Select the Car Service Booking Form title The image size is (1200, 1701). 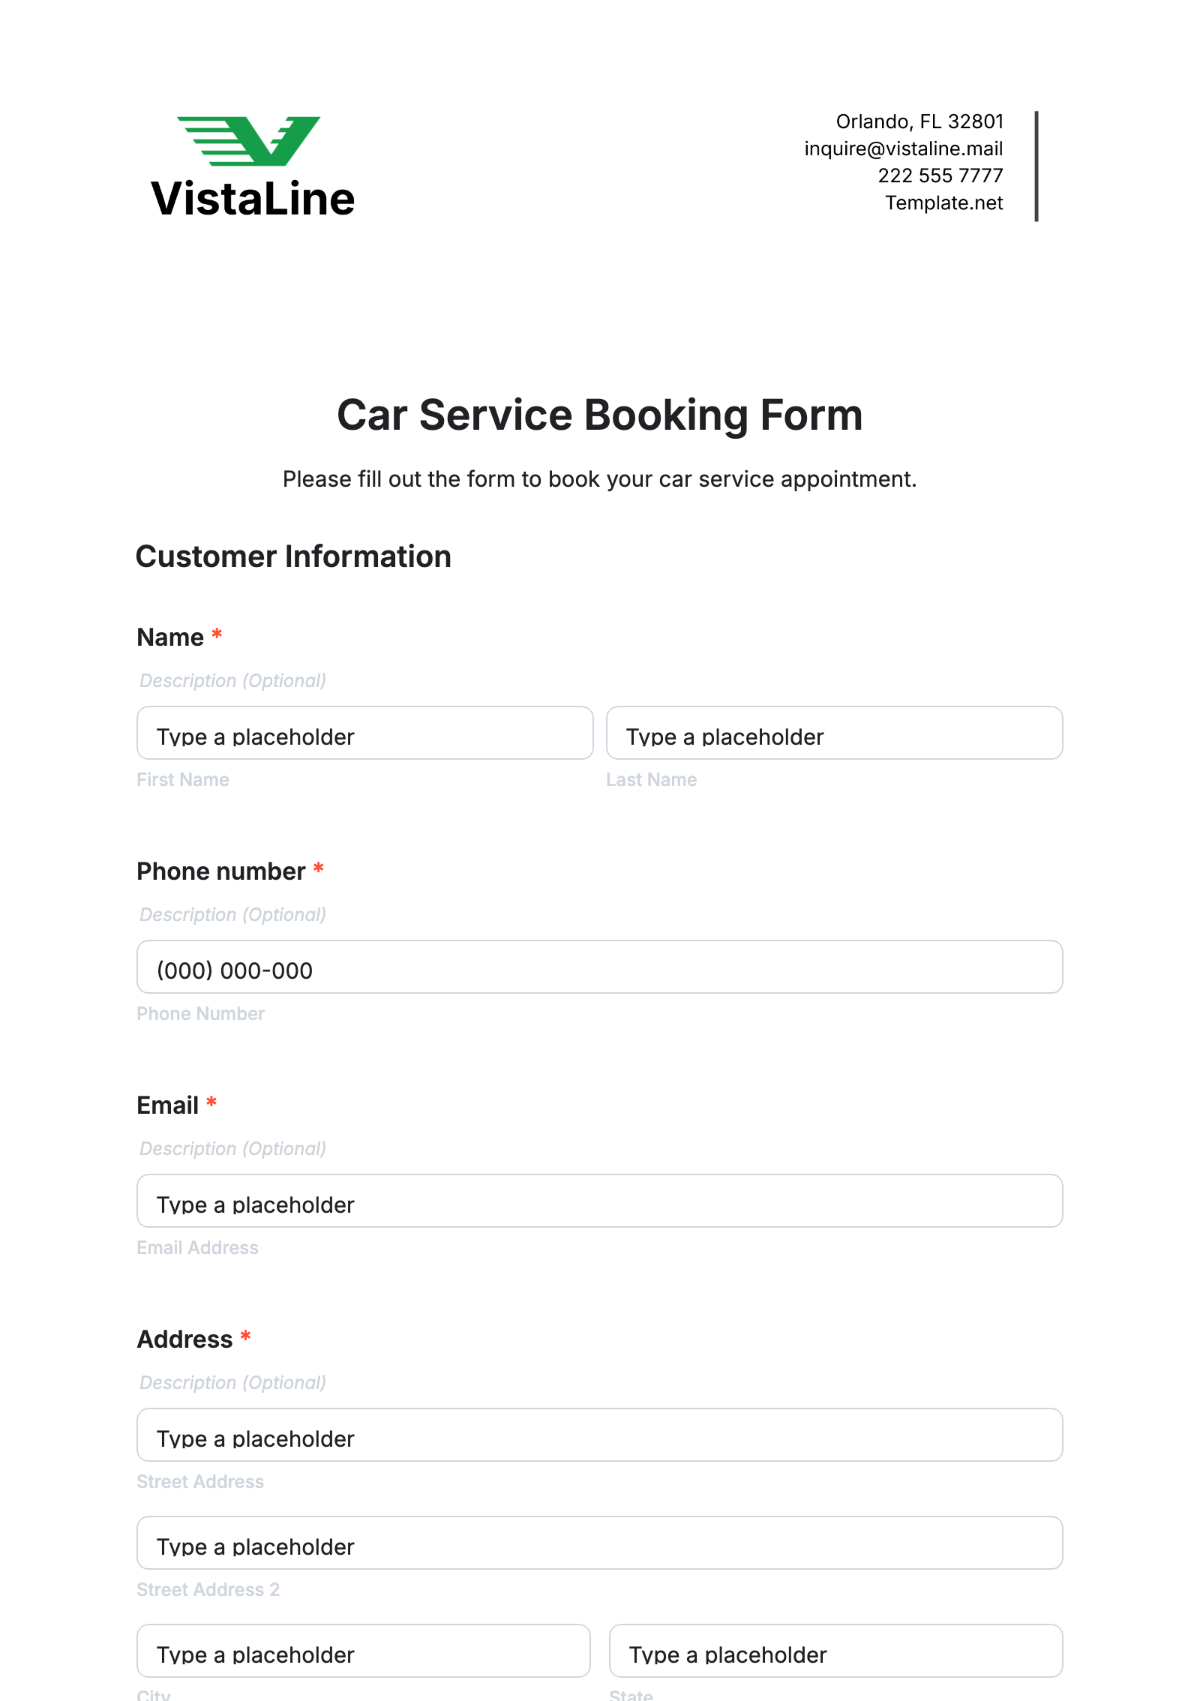click(599, 415)
